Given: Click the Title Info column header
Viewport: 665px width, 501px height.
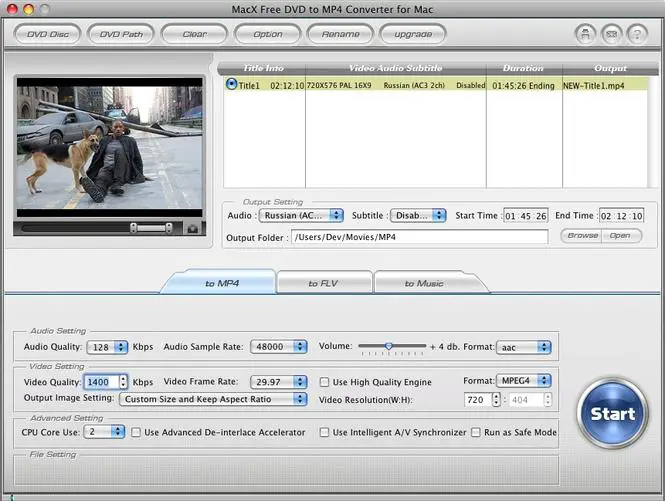Looking at the screenshot, I should click(263, 68).
